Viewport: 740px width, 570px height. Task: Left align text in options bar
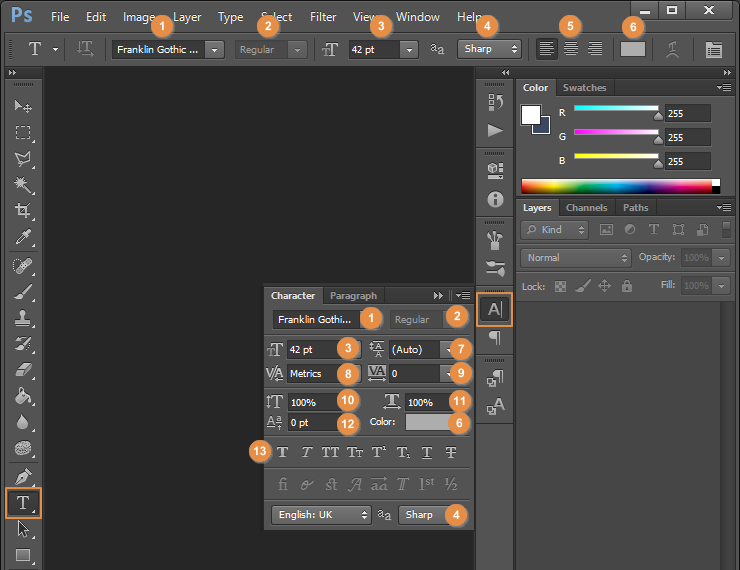tap(547, 49)
